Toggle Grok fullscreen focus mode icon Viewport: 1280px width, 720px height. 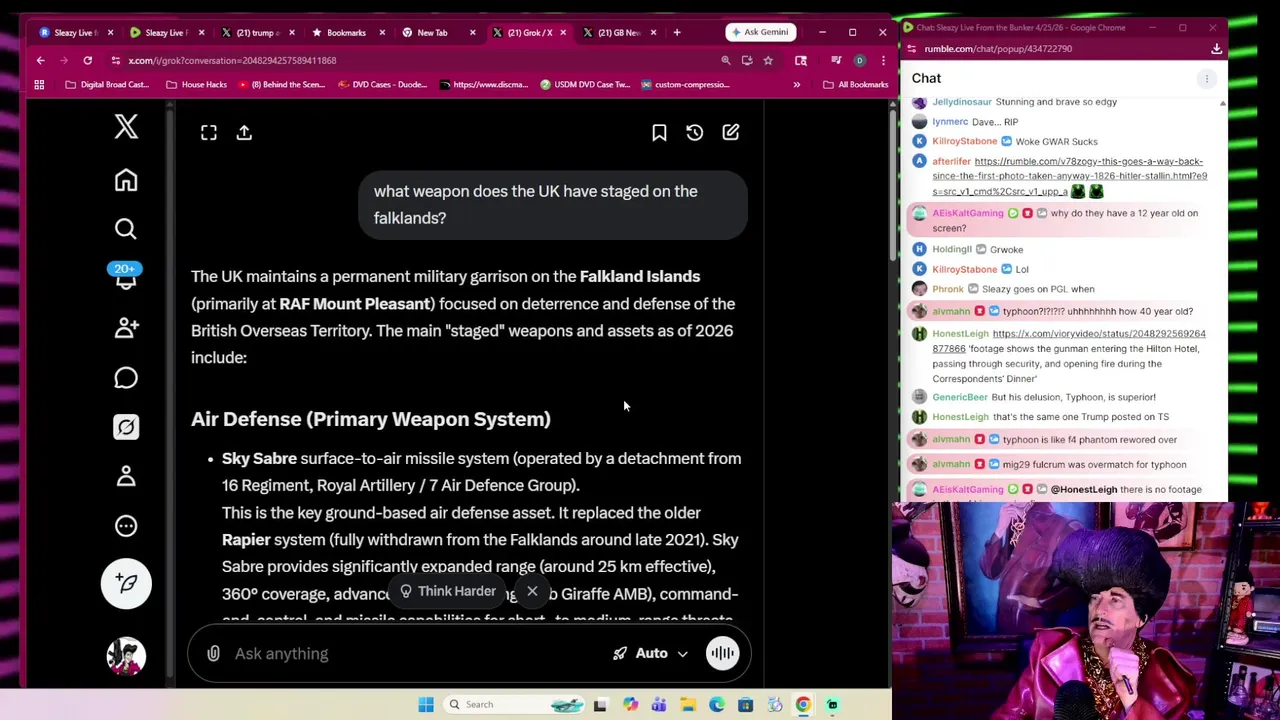[209, 133]
